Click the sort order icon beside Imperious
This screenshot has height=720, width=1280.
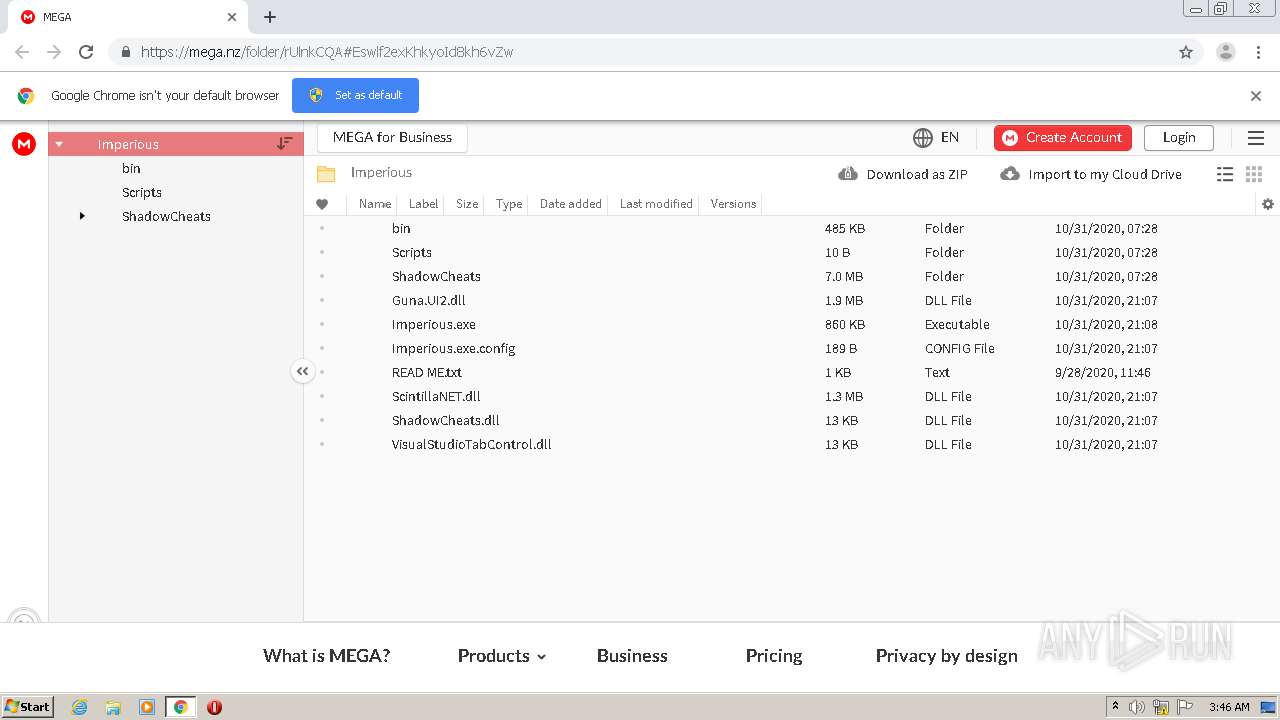click(x=285, y=144)
